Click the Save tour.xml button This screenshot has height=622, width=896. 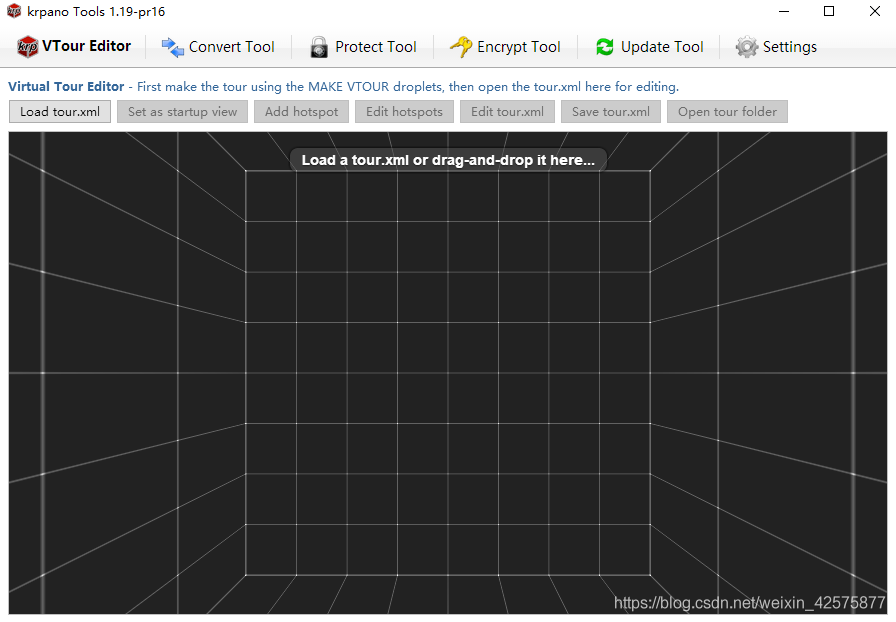point(611,111)
